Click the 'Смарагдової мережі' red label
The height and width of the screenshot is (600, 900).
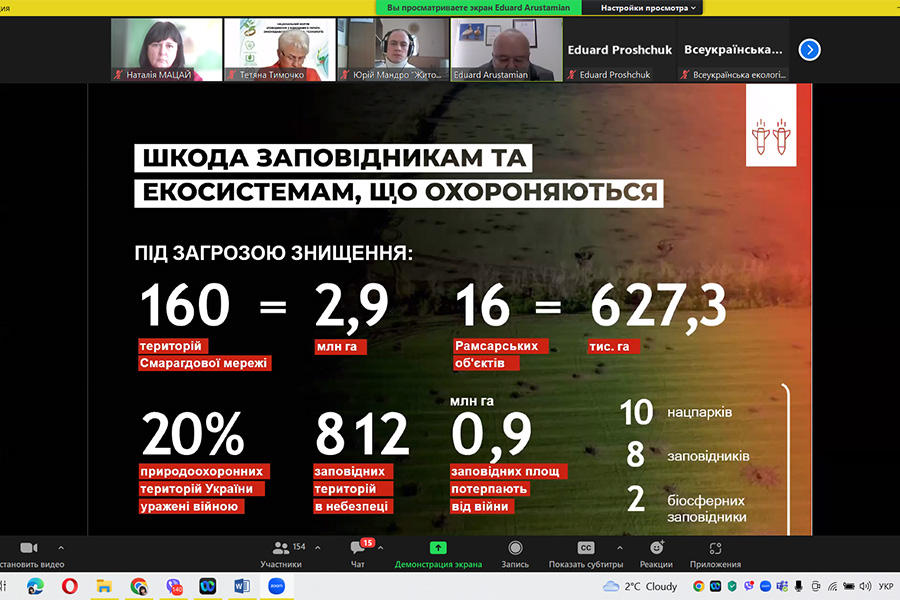(204, 363)
